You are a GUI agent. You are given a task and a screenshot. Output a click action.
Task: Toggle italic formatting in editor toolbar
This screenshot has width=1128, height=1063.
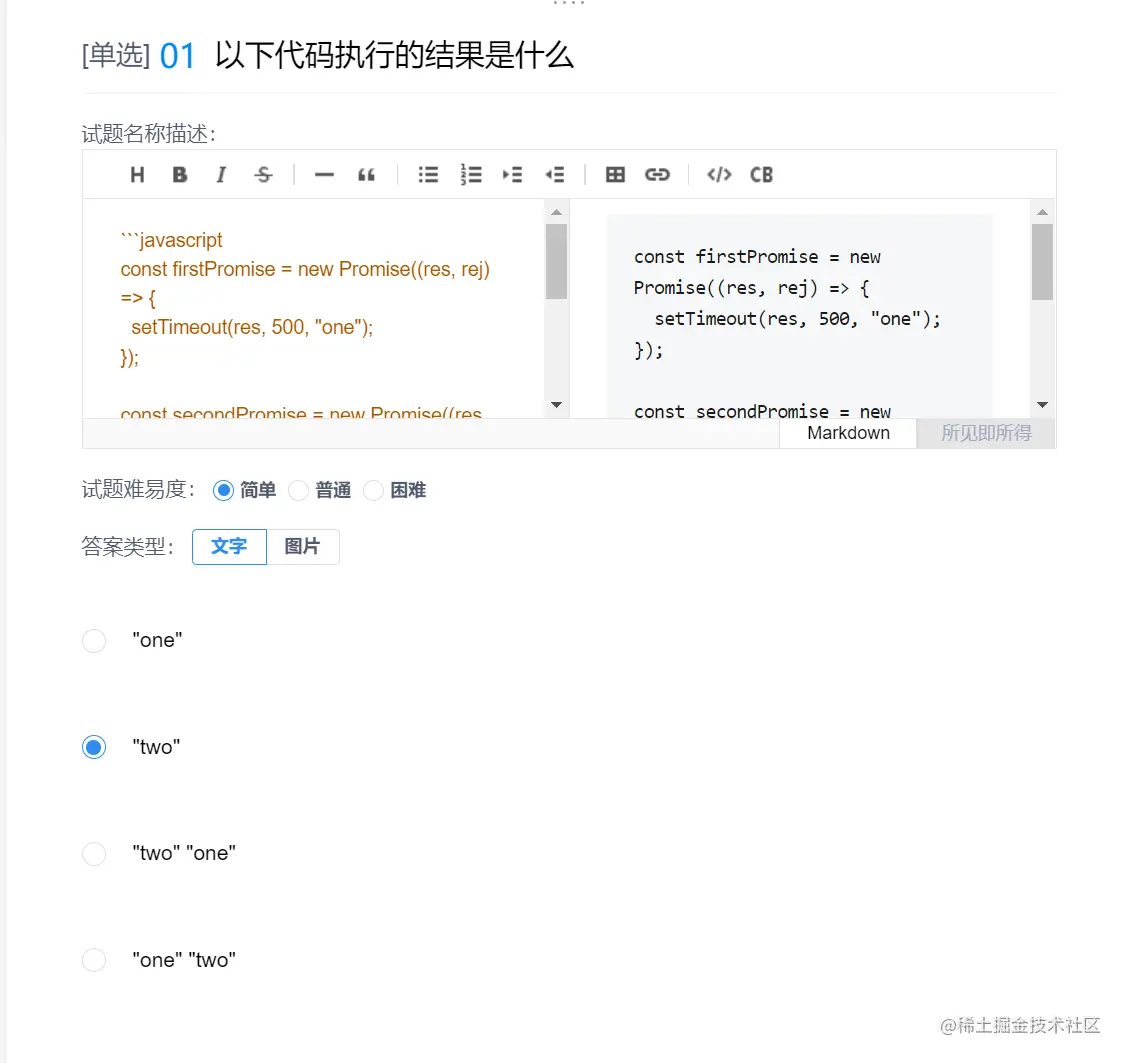[x=221, y=175]
